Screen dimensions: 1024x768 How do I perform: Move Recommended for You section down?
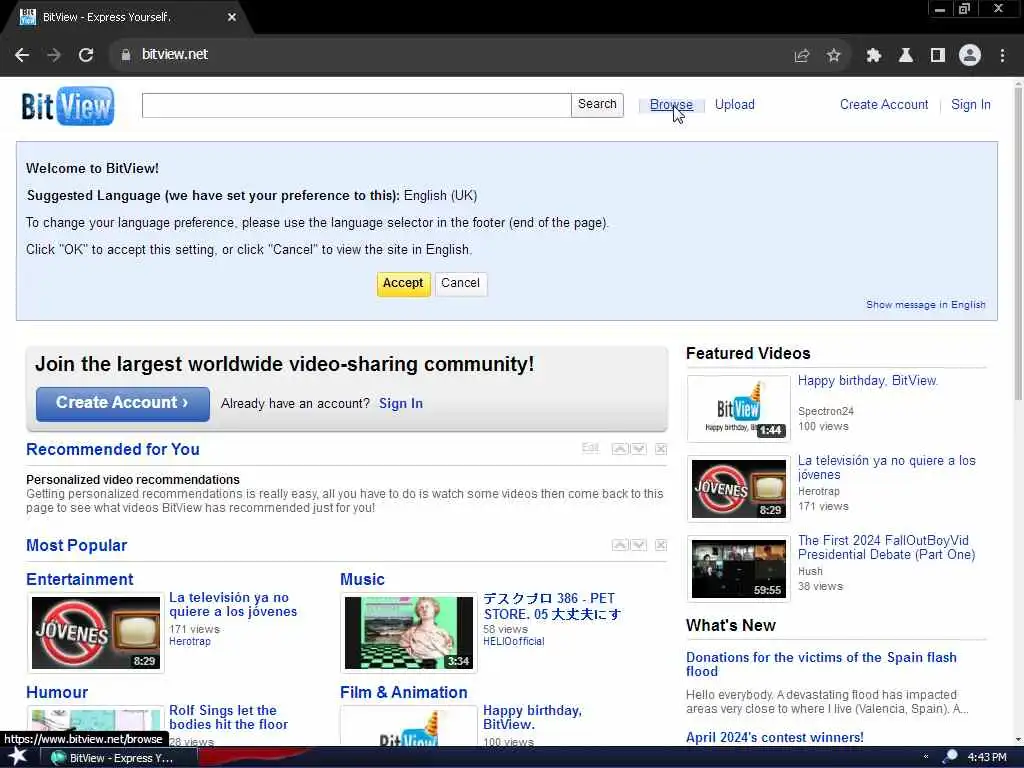click(x=639, y=449)
